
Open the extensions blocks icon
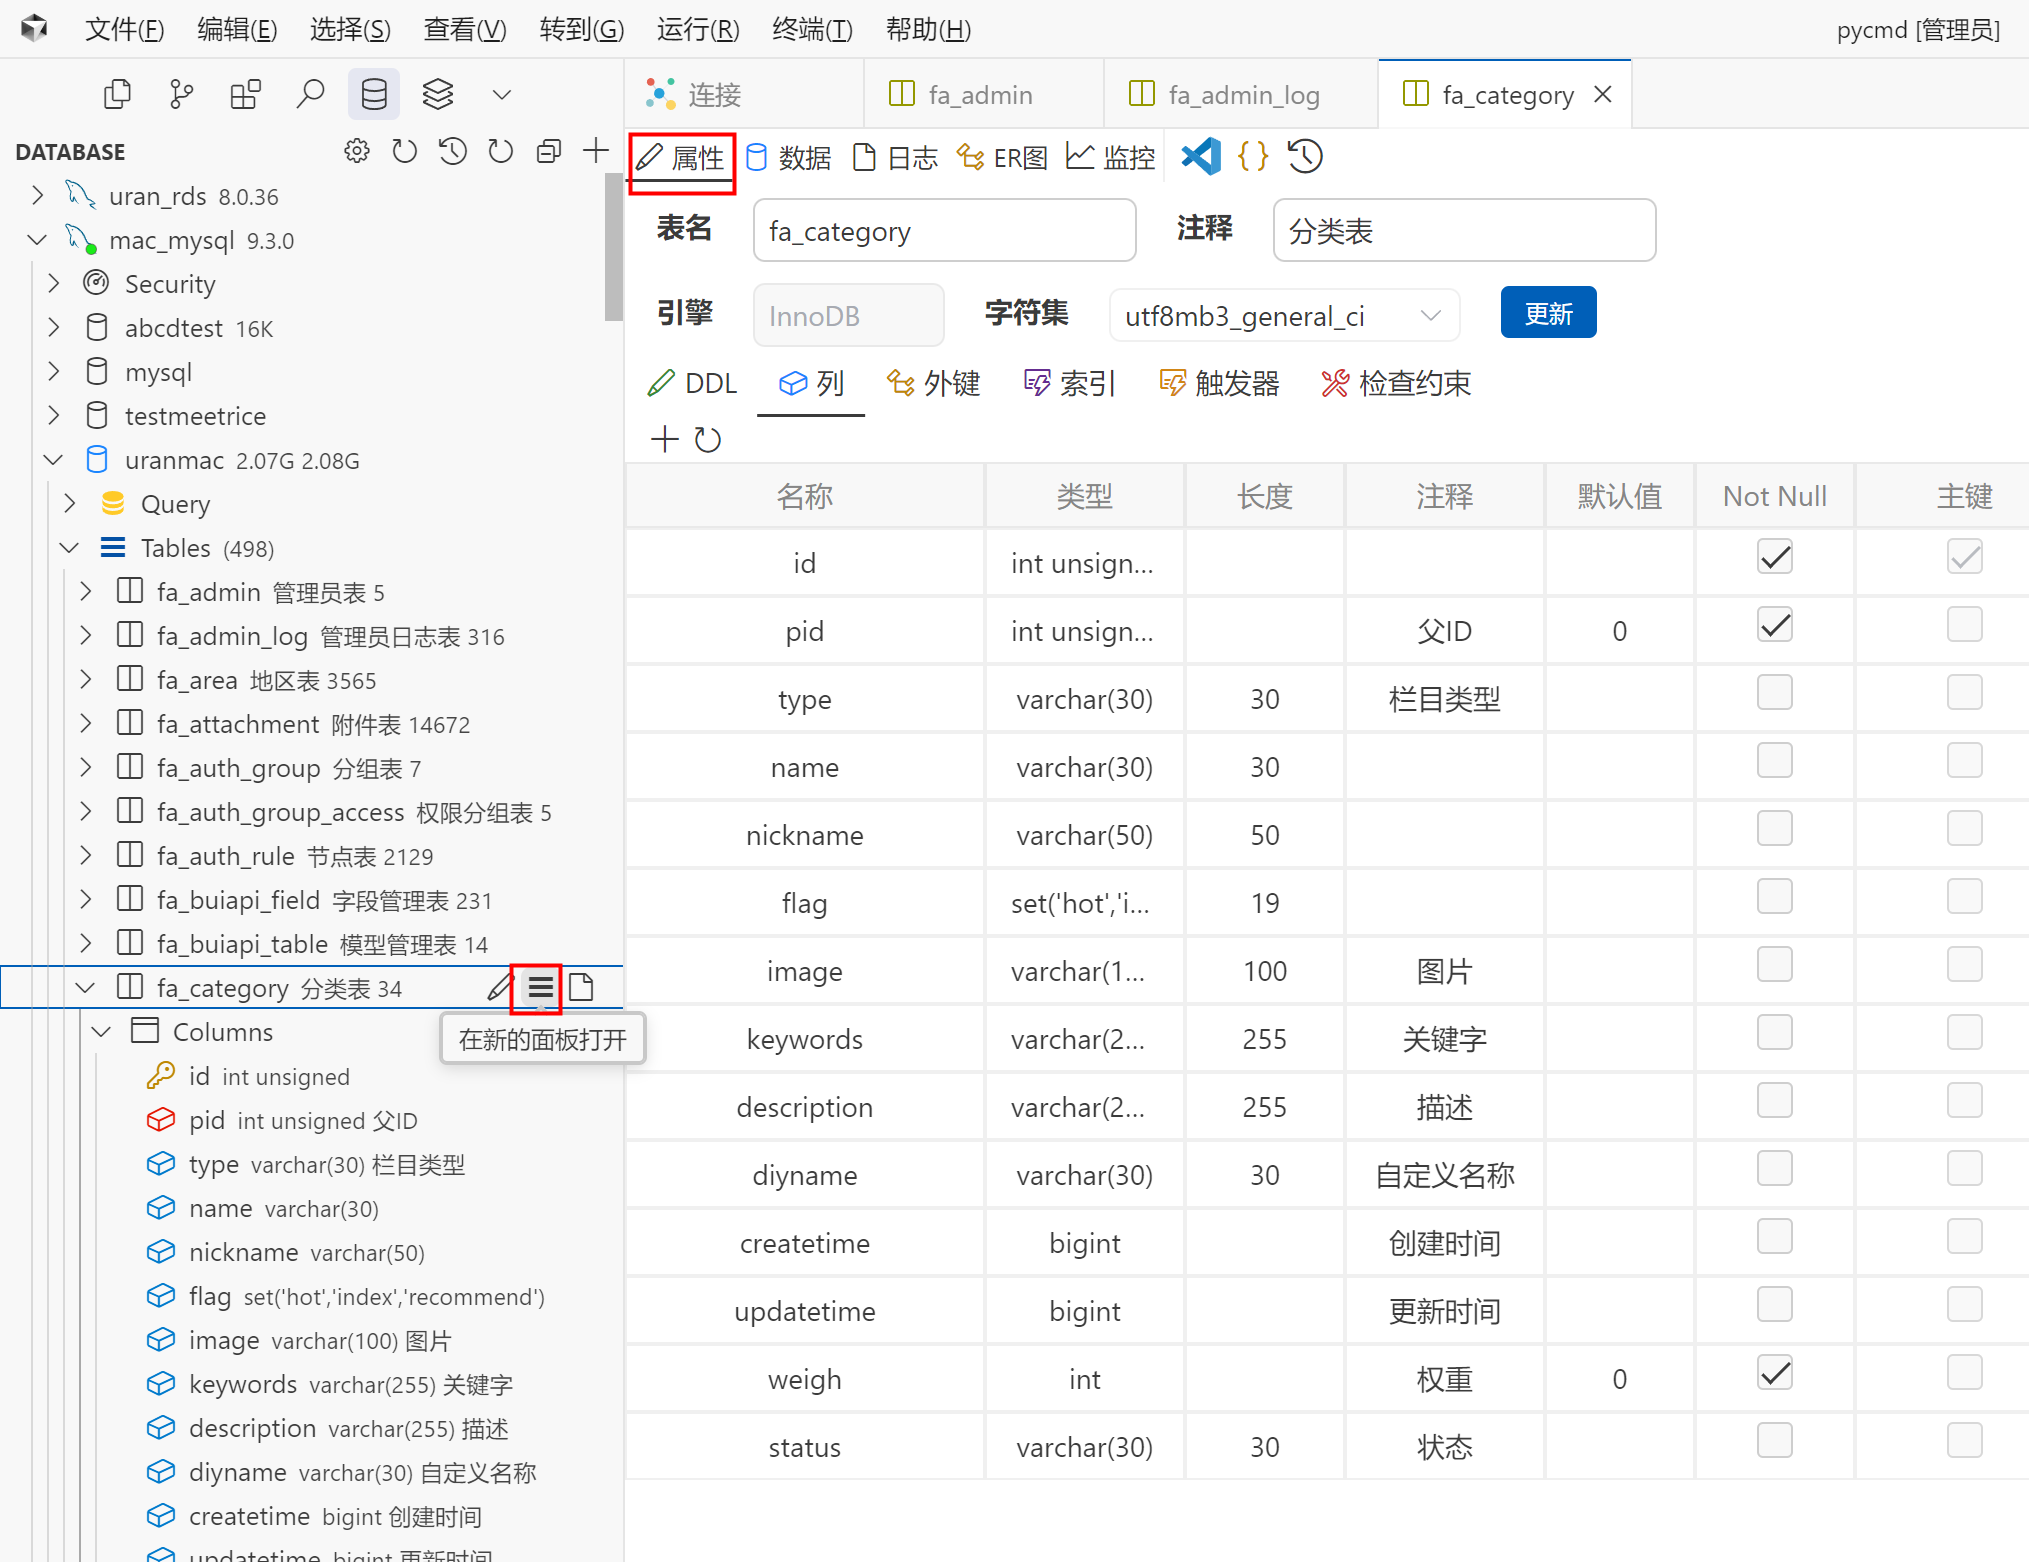coord(245,94)
